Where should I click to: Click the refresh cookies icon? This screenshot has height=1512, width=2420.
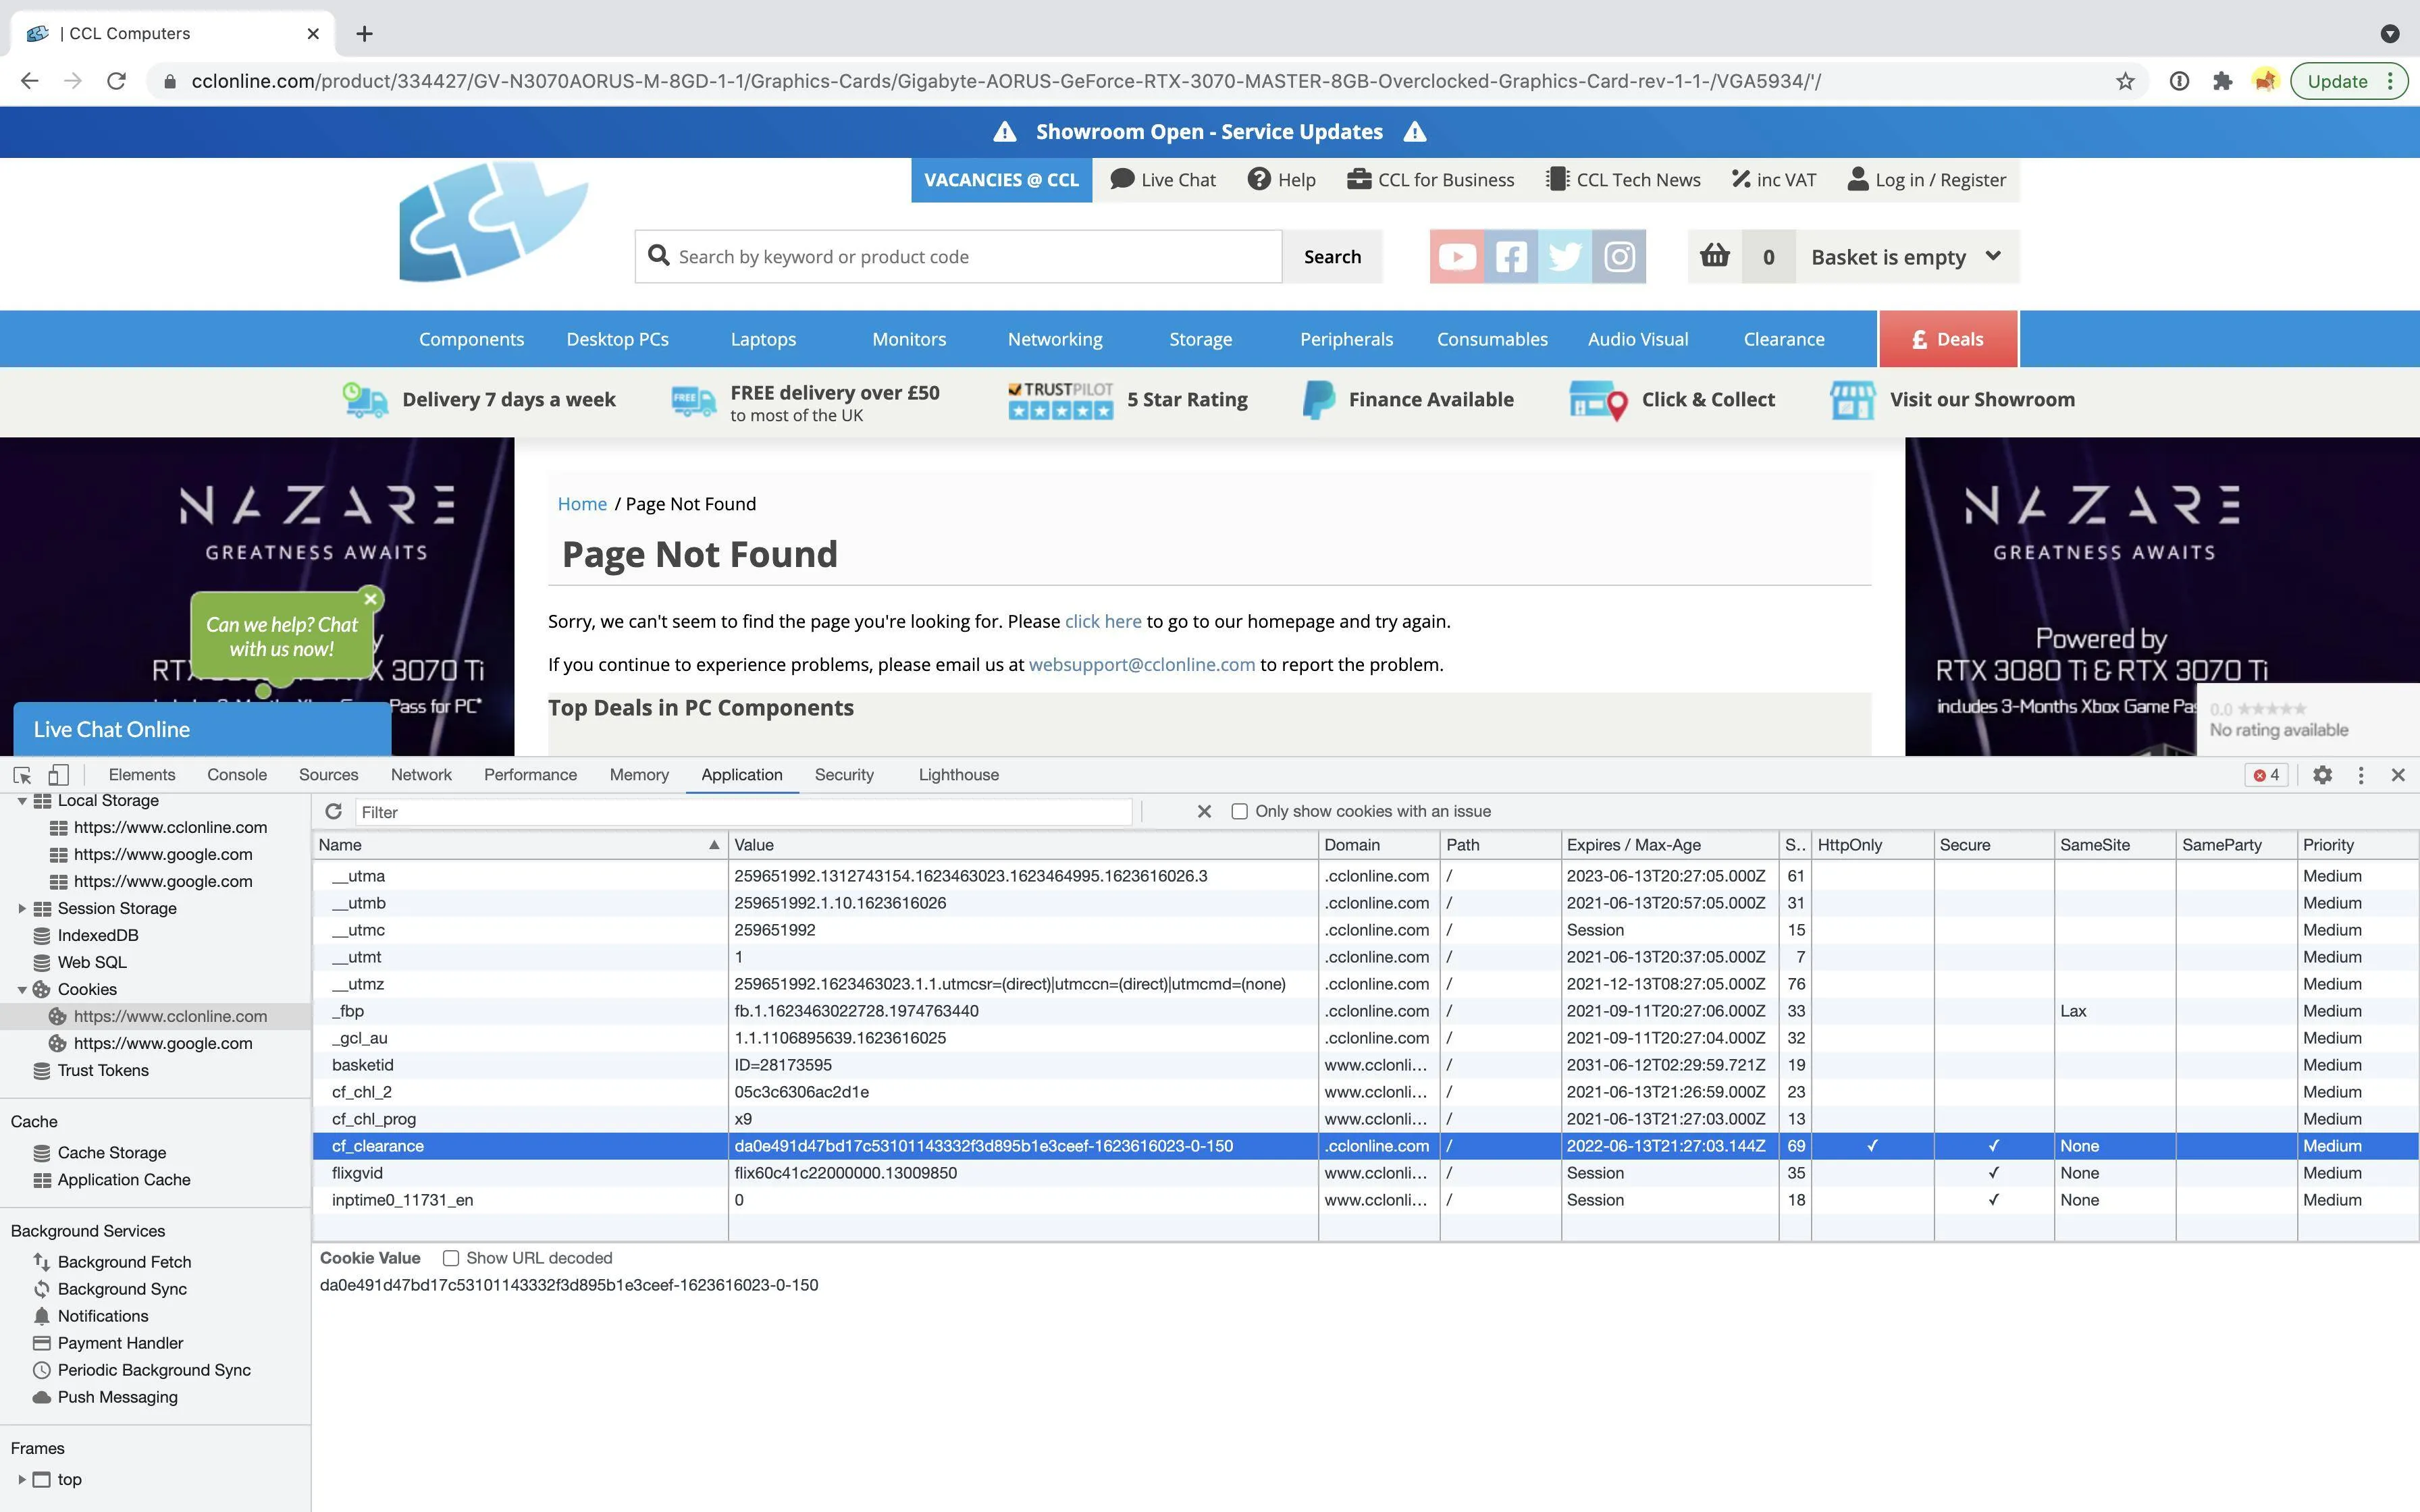pyautogui.click(x=334, y=811)
